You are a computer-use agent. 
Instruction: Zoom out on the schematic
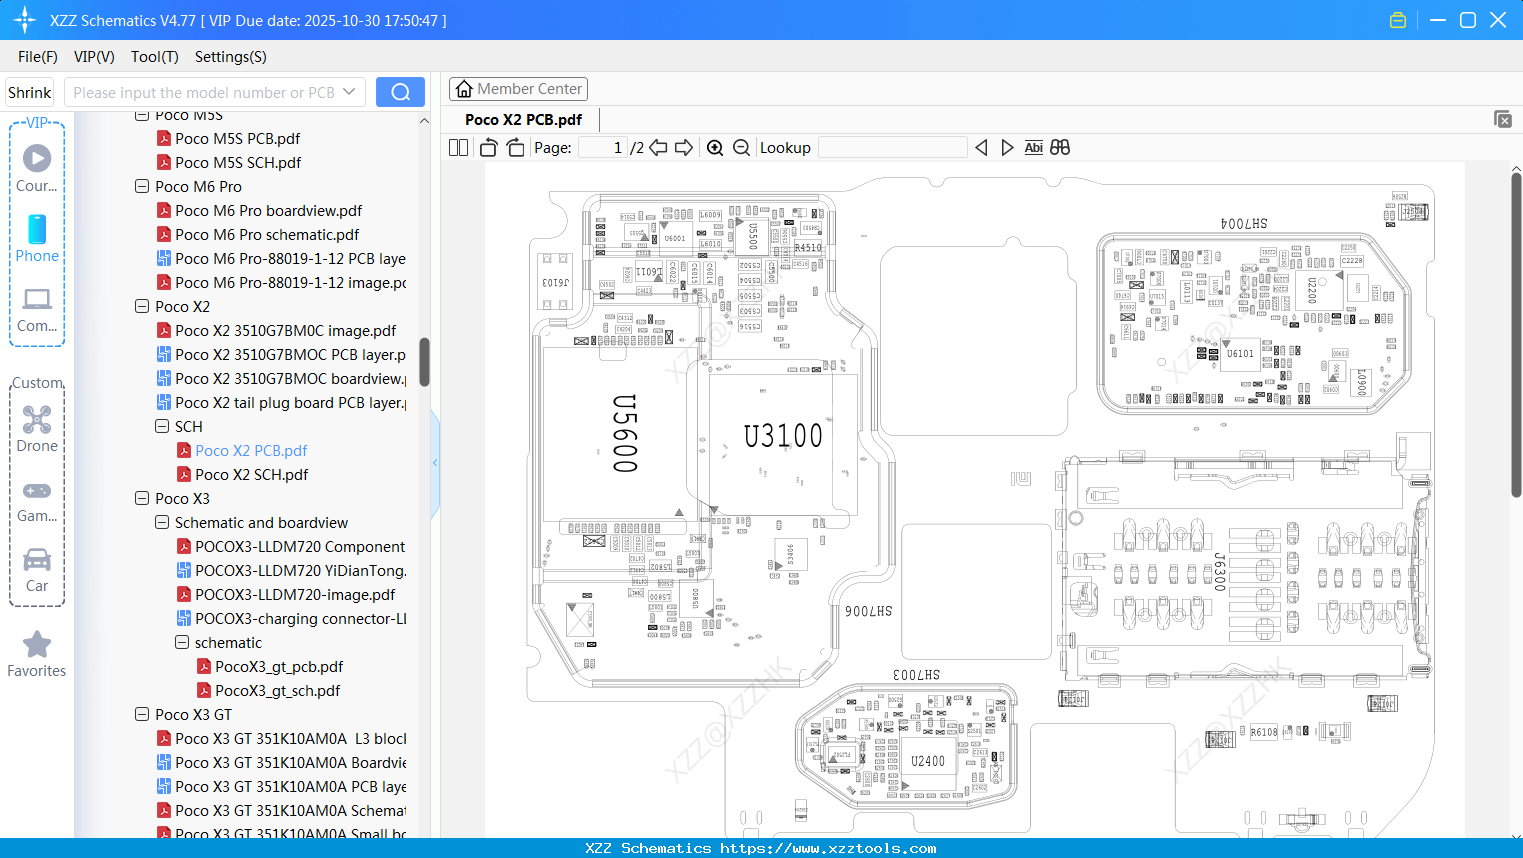click(741, 147)
